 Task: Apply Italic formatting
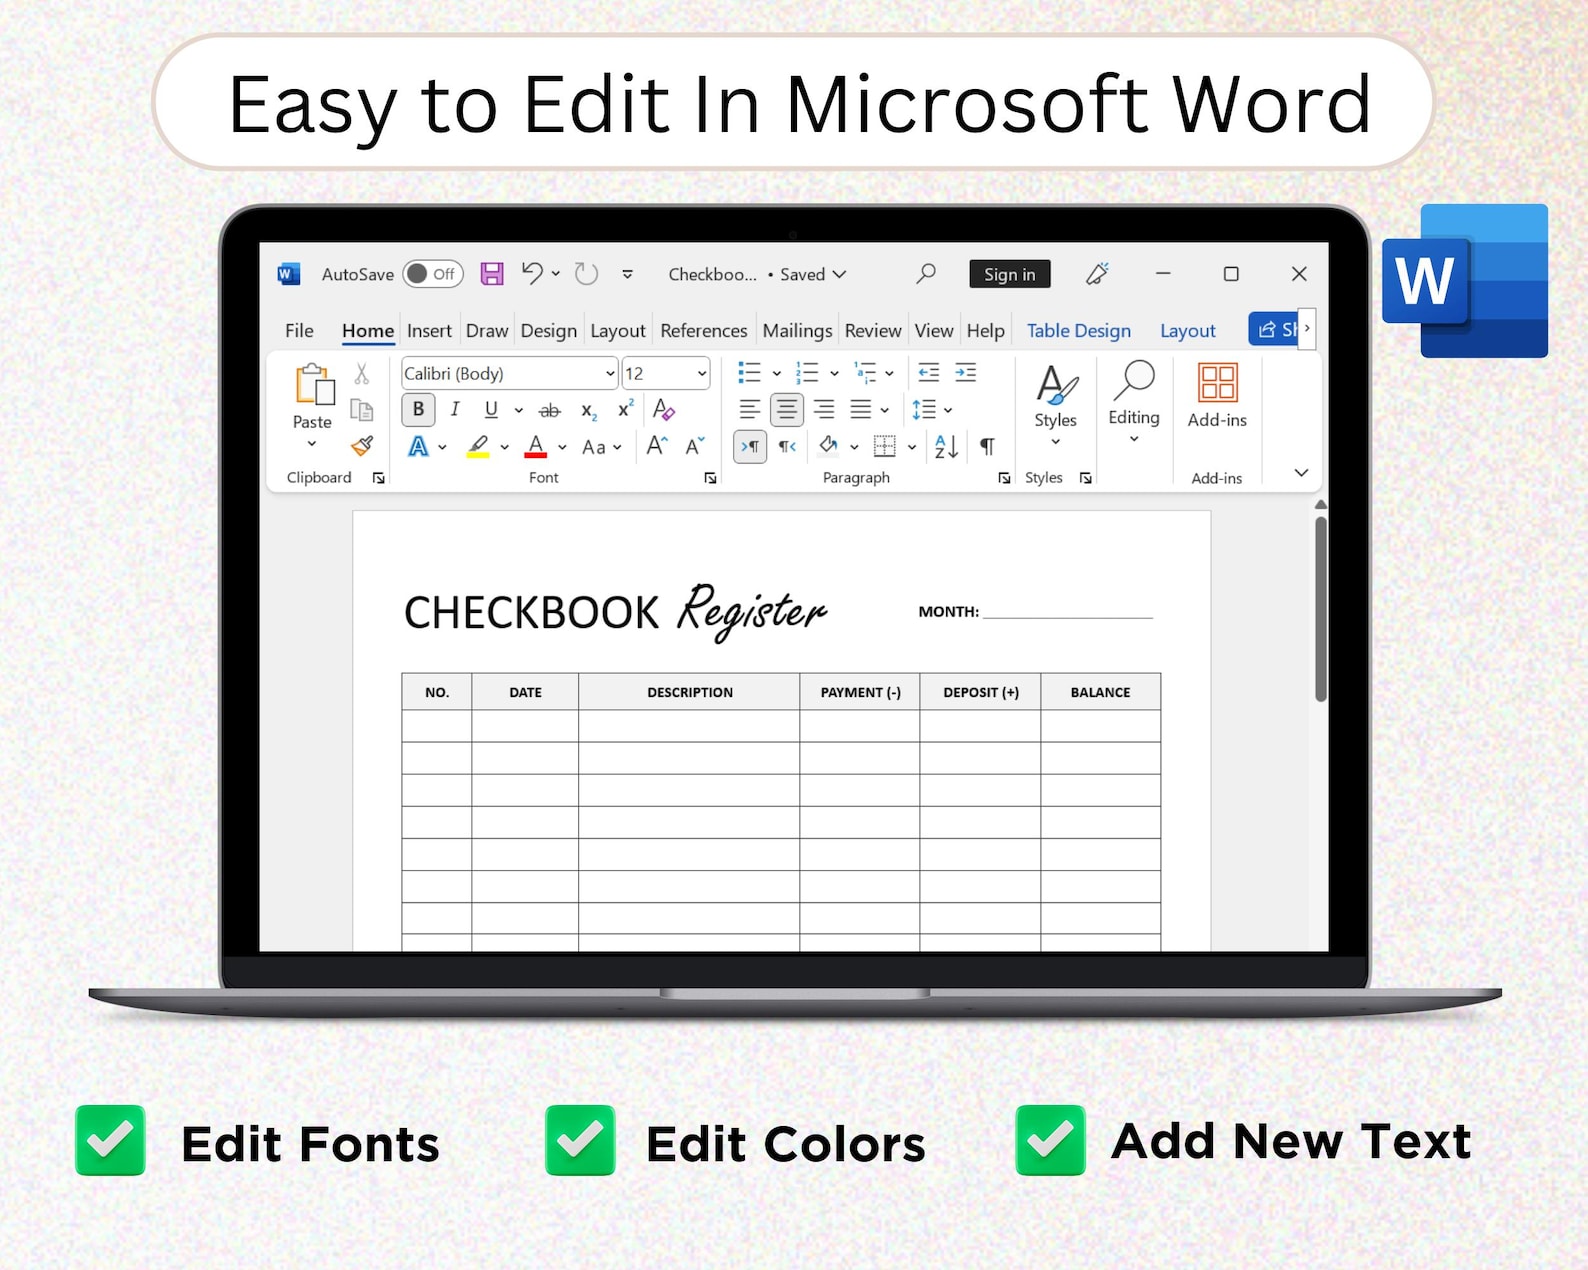pyautogui.click(x=455, y=409)
